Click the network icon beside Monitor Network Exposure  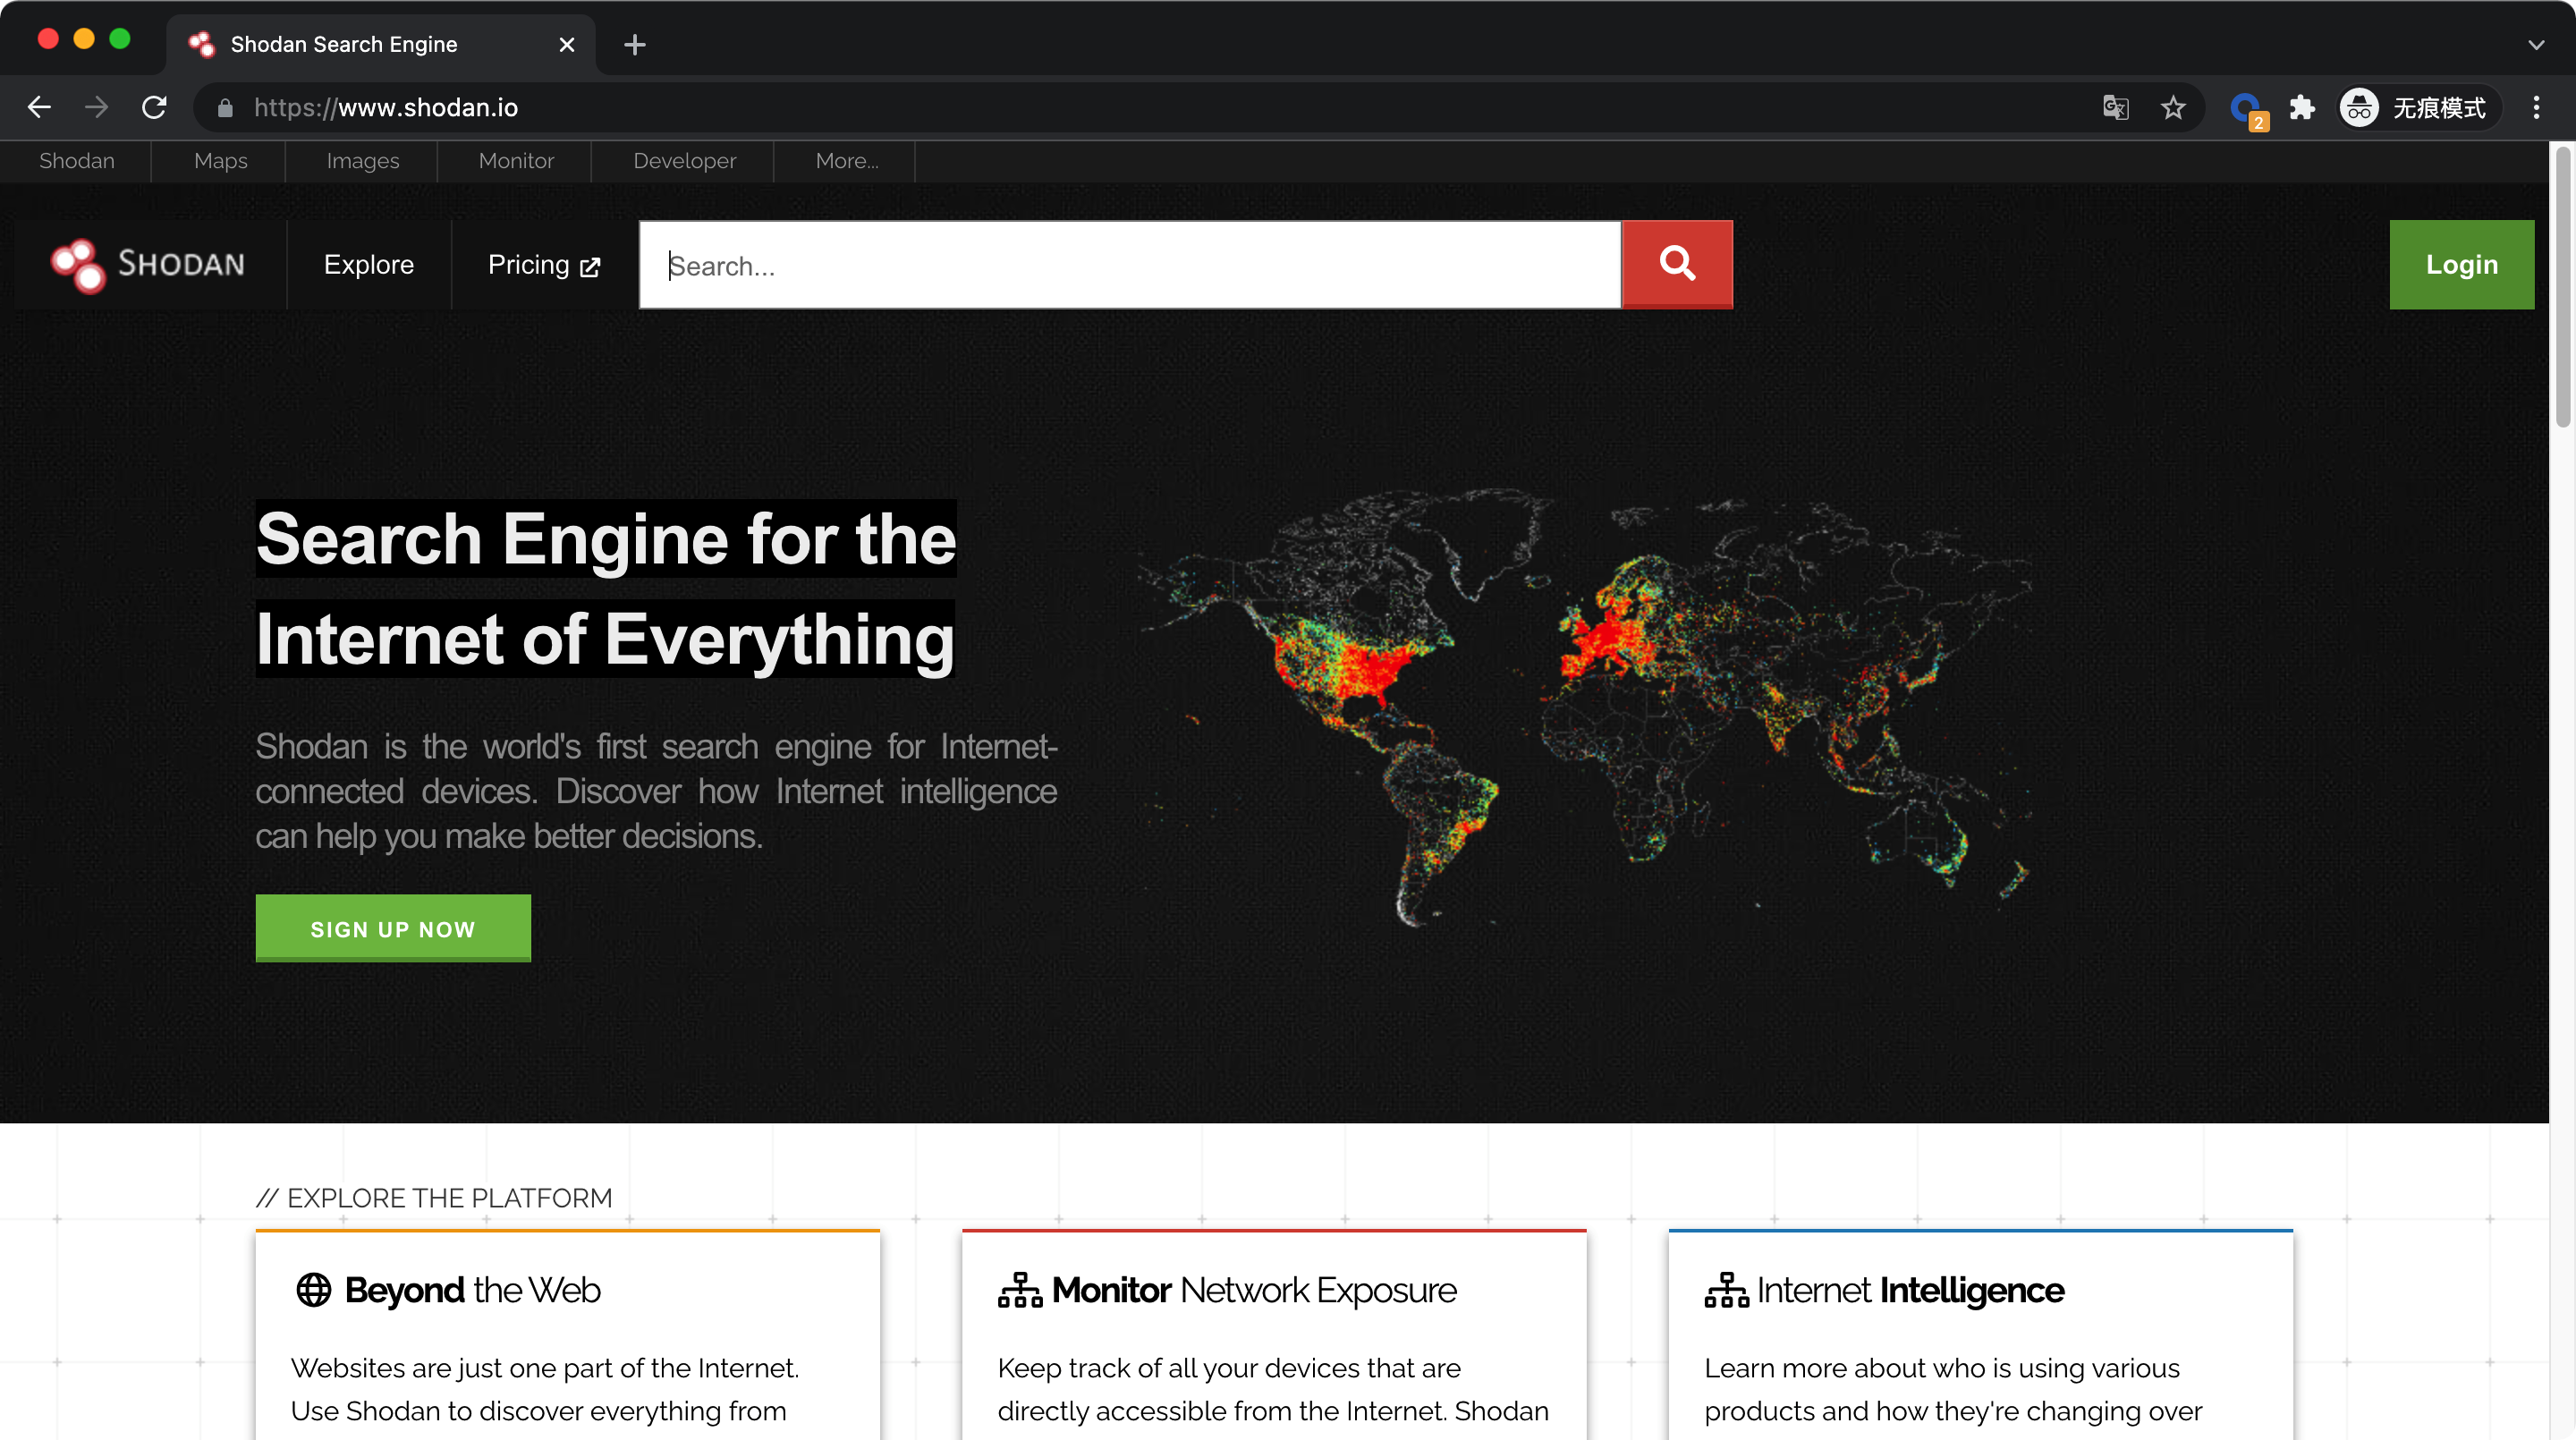tap(1019, 1290)
